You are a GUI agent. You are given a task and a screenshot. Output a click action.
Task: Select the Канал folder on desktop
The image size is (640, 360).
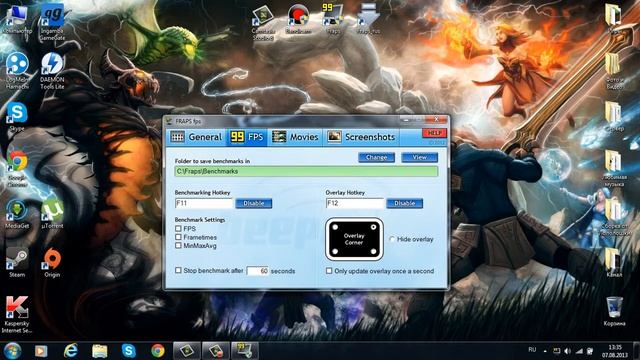[614, 263]
